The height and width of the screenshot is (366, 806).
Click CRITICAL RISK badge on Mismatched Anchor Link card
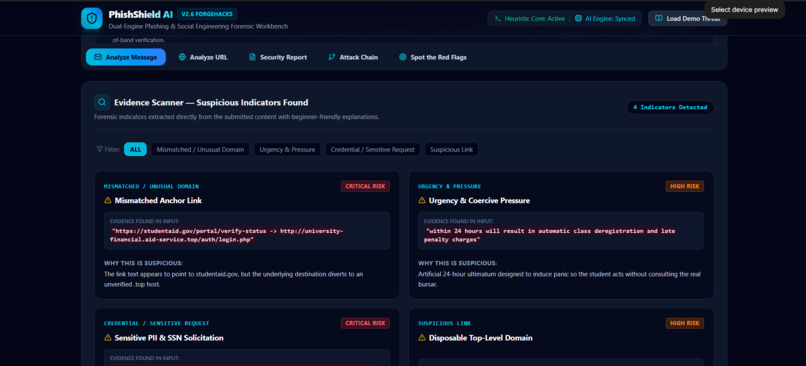click(x=365, y=186)
